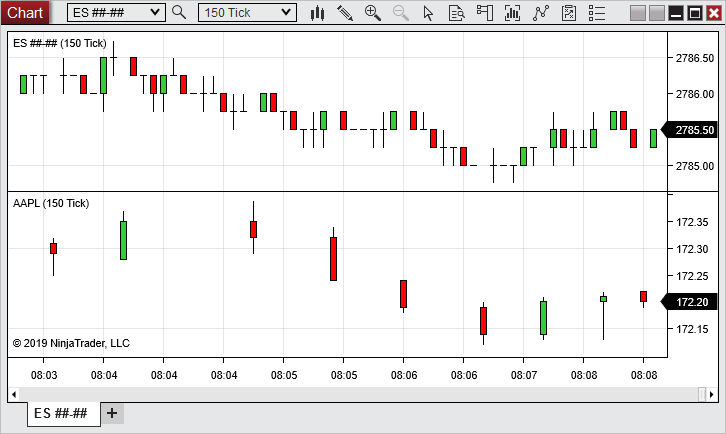
Task: Click the zoom in magnifier
Action: pos(373,13)
